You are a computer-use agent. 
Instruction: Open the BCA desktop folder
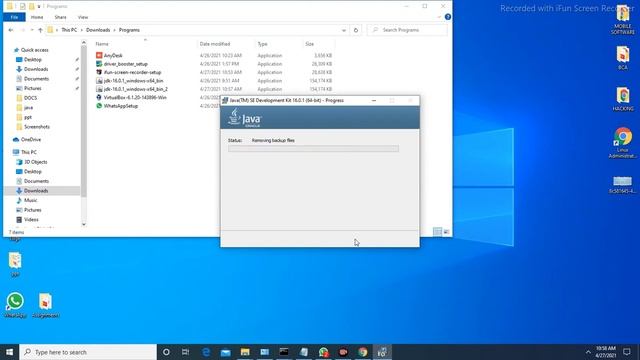click(622, 58)
